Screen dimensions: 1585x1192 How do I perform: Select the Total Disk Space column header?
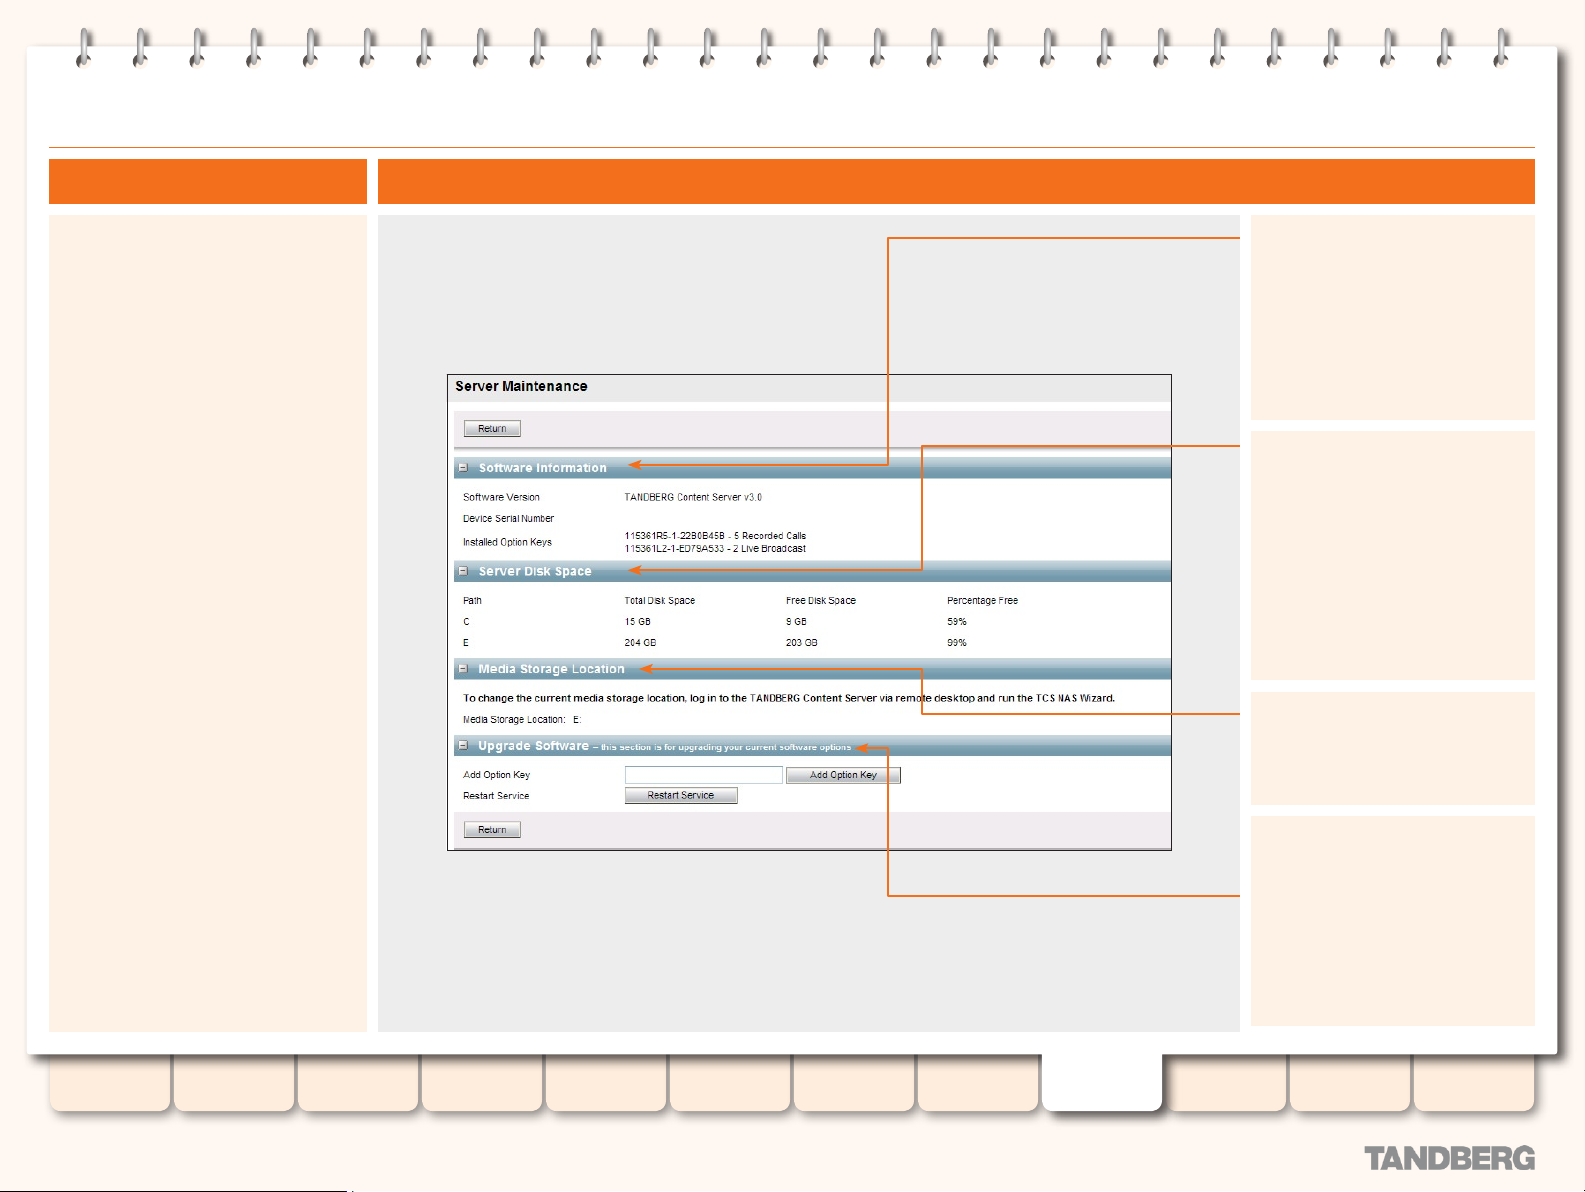coord(660,601)
